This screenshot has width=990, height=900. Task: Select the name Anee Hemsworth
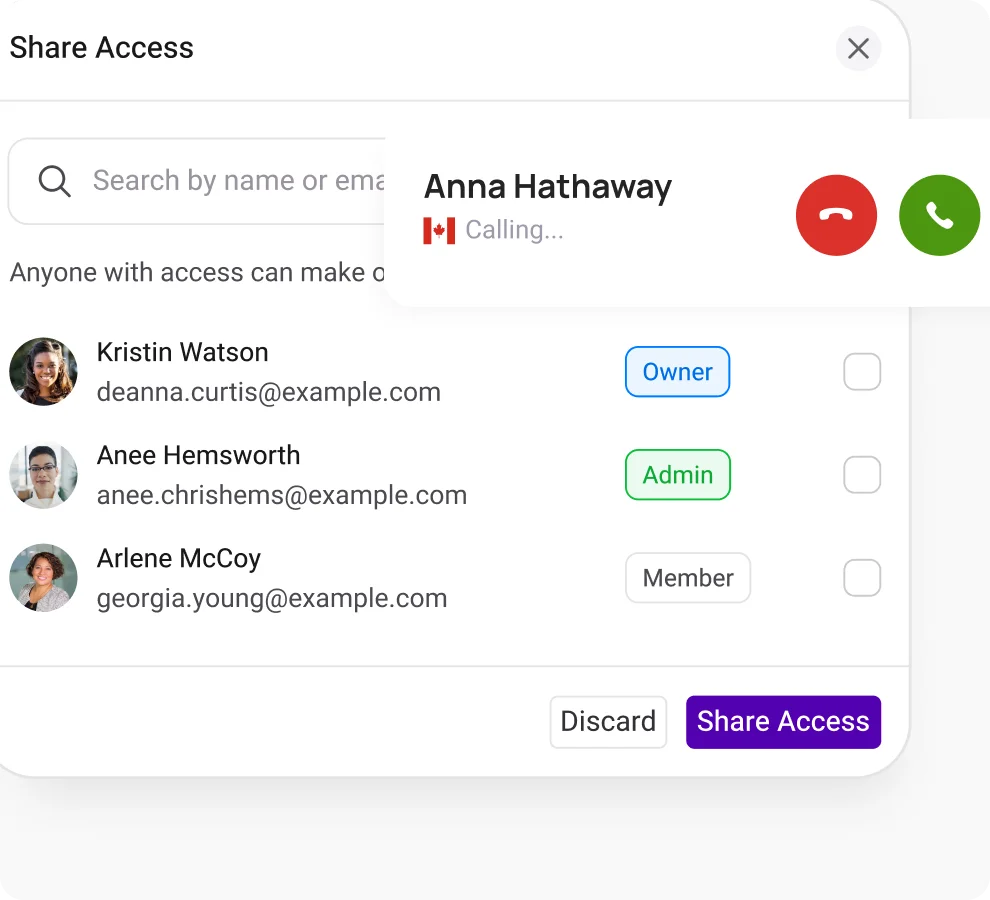[198, 455]
